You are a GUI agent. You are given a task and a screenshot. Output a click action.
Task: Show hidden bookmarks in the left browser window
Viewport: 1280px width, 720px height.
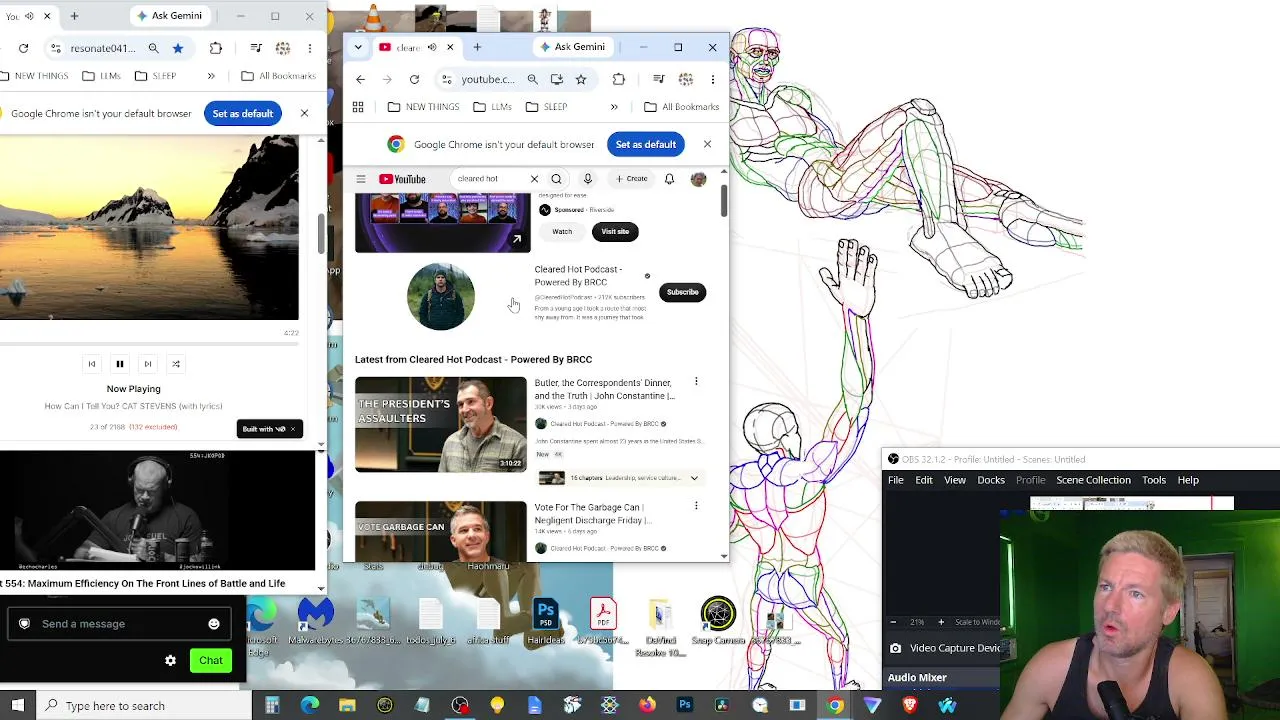211,76
